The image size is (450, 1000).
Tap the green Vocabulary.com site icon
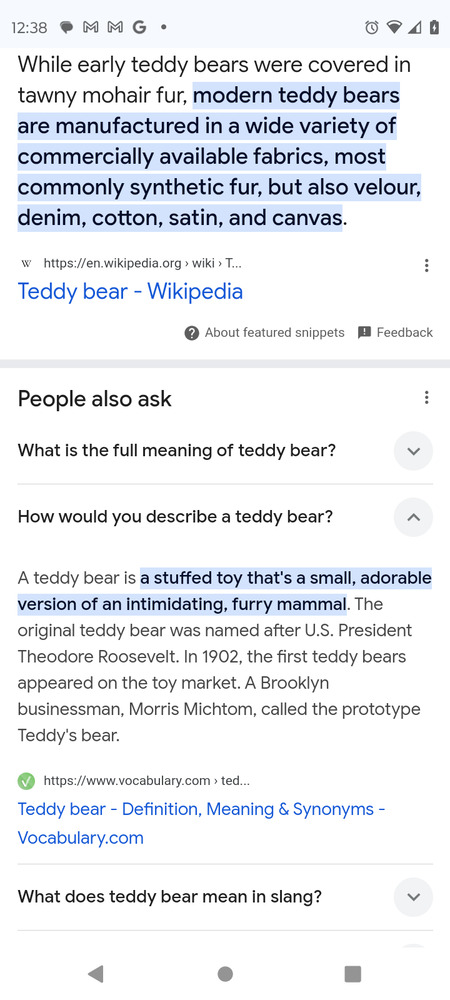tap(26, 781)
